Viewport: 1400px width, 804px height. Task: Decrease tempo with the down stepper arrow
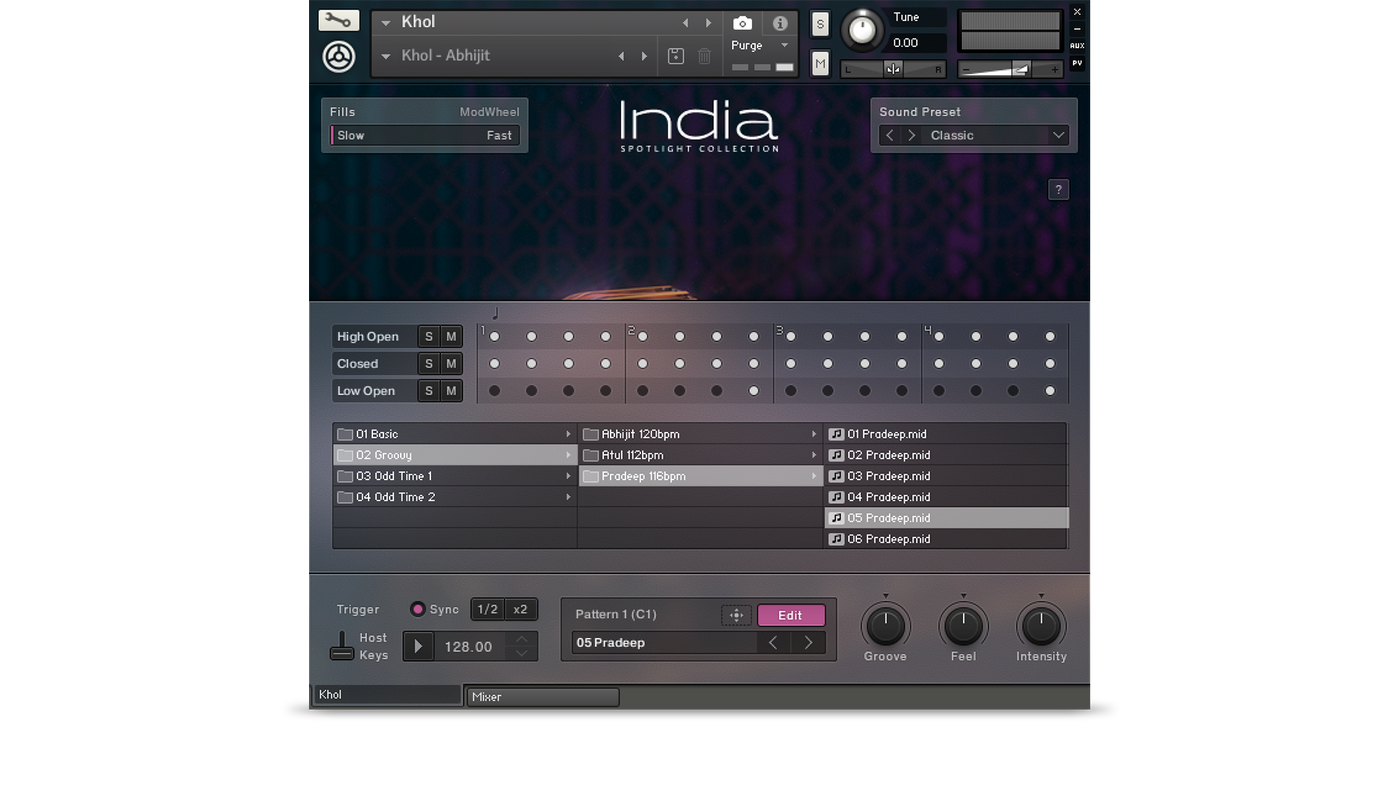[x=521, y=654]
